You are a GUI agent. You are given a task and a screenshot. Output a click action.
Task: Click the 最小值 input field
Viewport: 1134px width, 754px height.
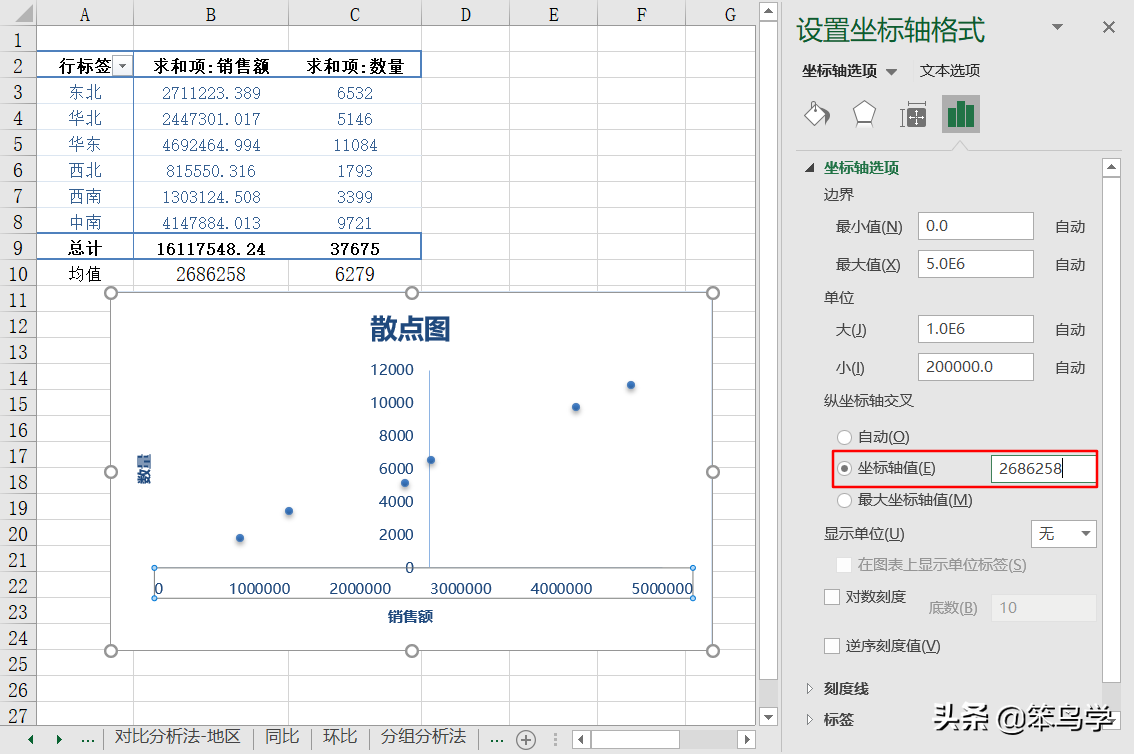(x=976, y=226)
